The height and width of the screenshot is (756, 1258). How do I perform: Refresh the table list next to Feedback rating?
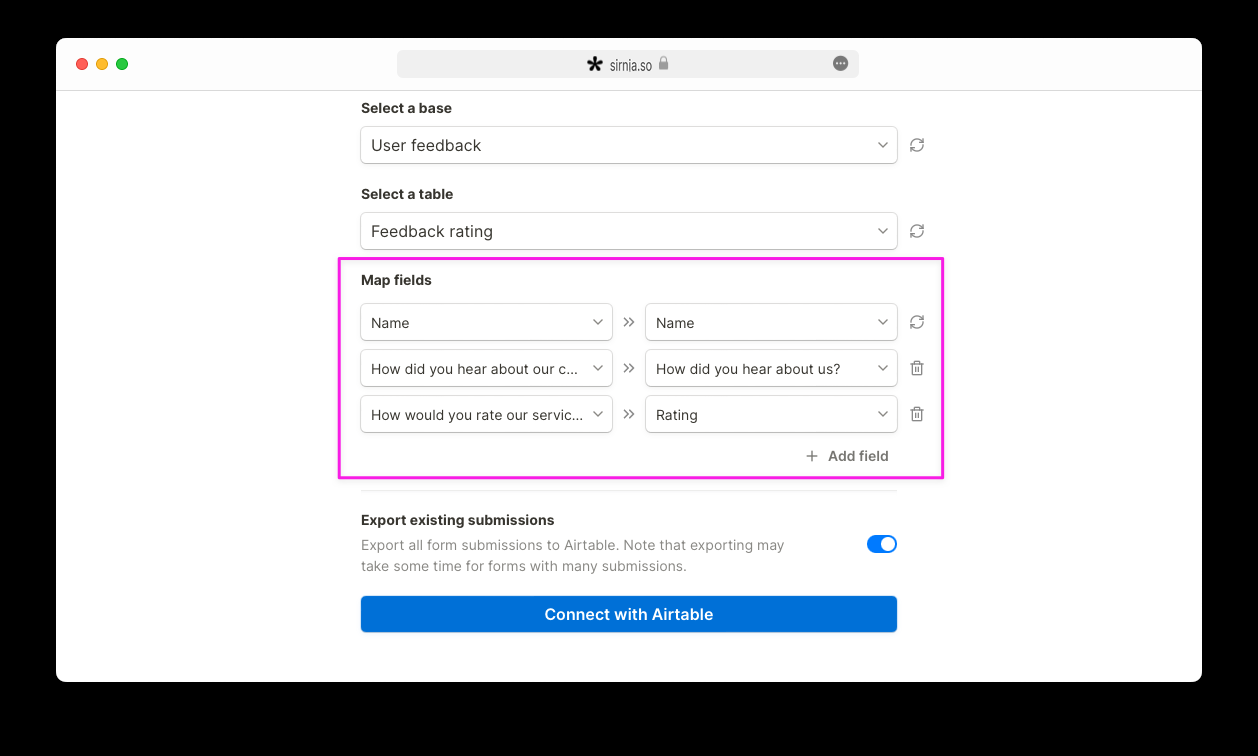917,231
